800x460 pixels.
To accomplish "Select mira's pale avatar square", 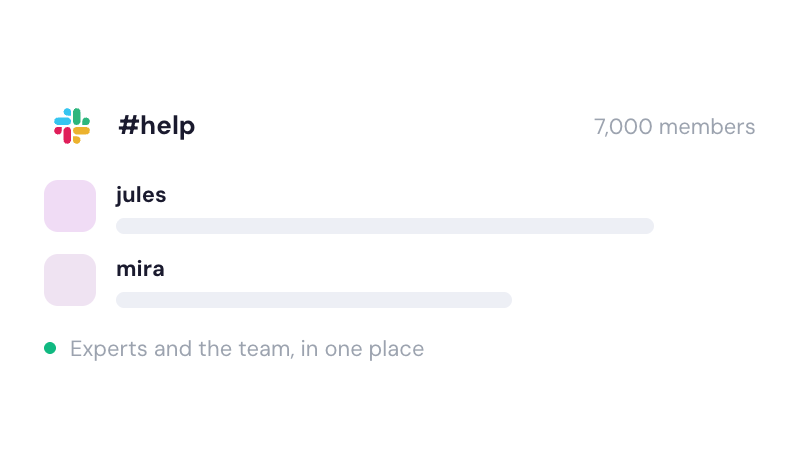I will pos(70,280).
